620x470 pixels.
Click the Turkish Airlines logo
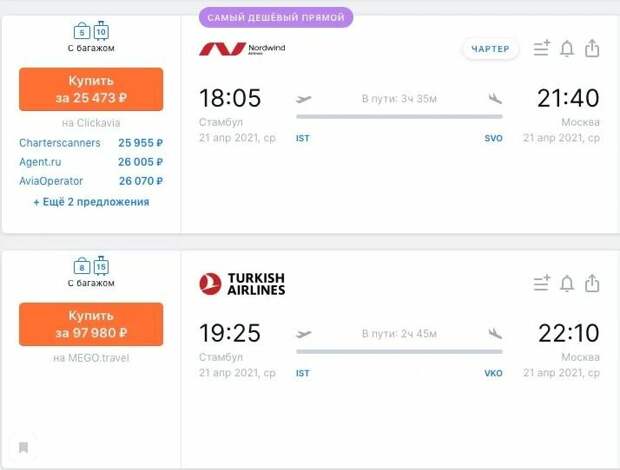(x=242, y=284)
